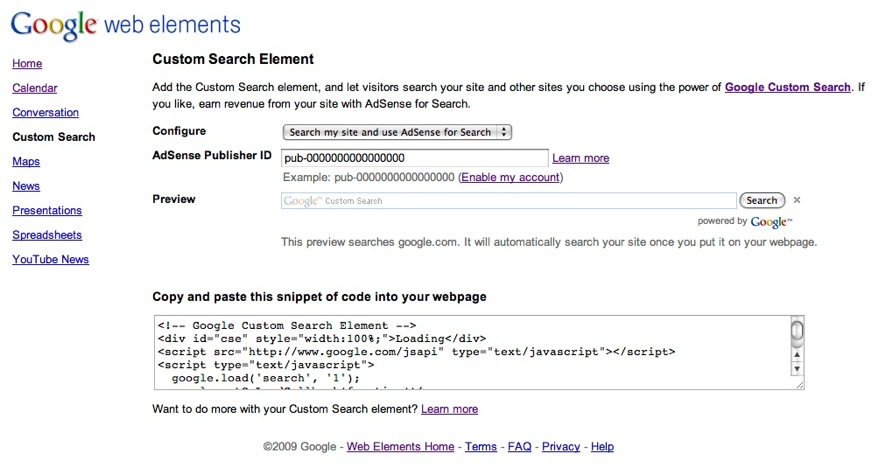Open the Home page in the sidebar
Screen dimensions: 890x473
[27, 64]
